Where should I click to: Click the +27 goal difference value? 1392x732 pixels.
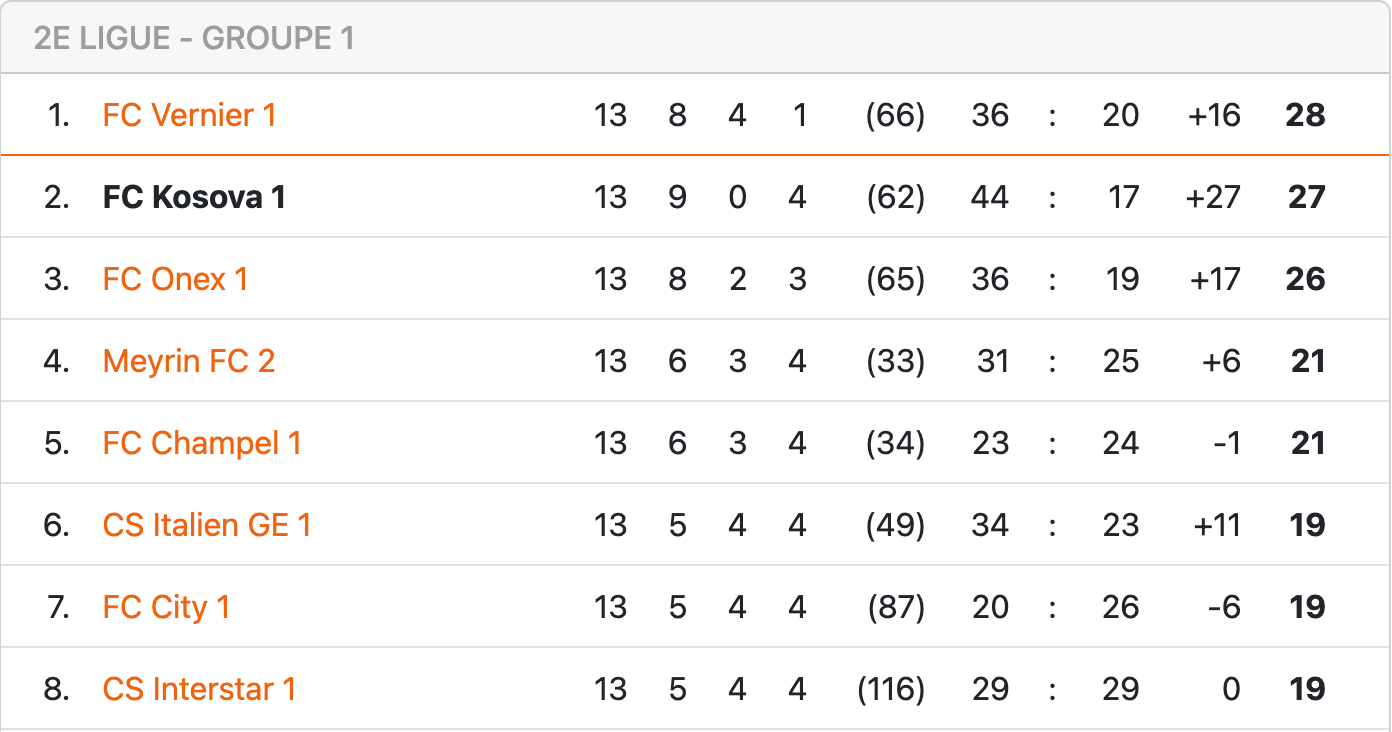[1213, 197]
